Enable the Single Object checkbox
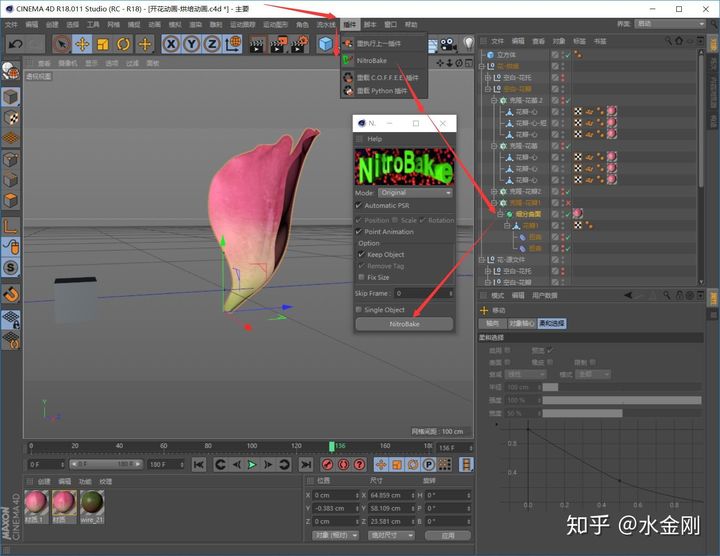 360,310
